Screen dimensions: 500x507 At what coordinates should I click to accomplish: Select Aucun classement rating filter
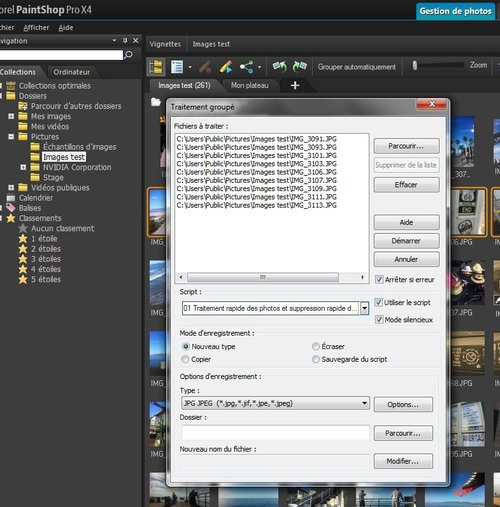[63, 228]
